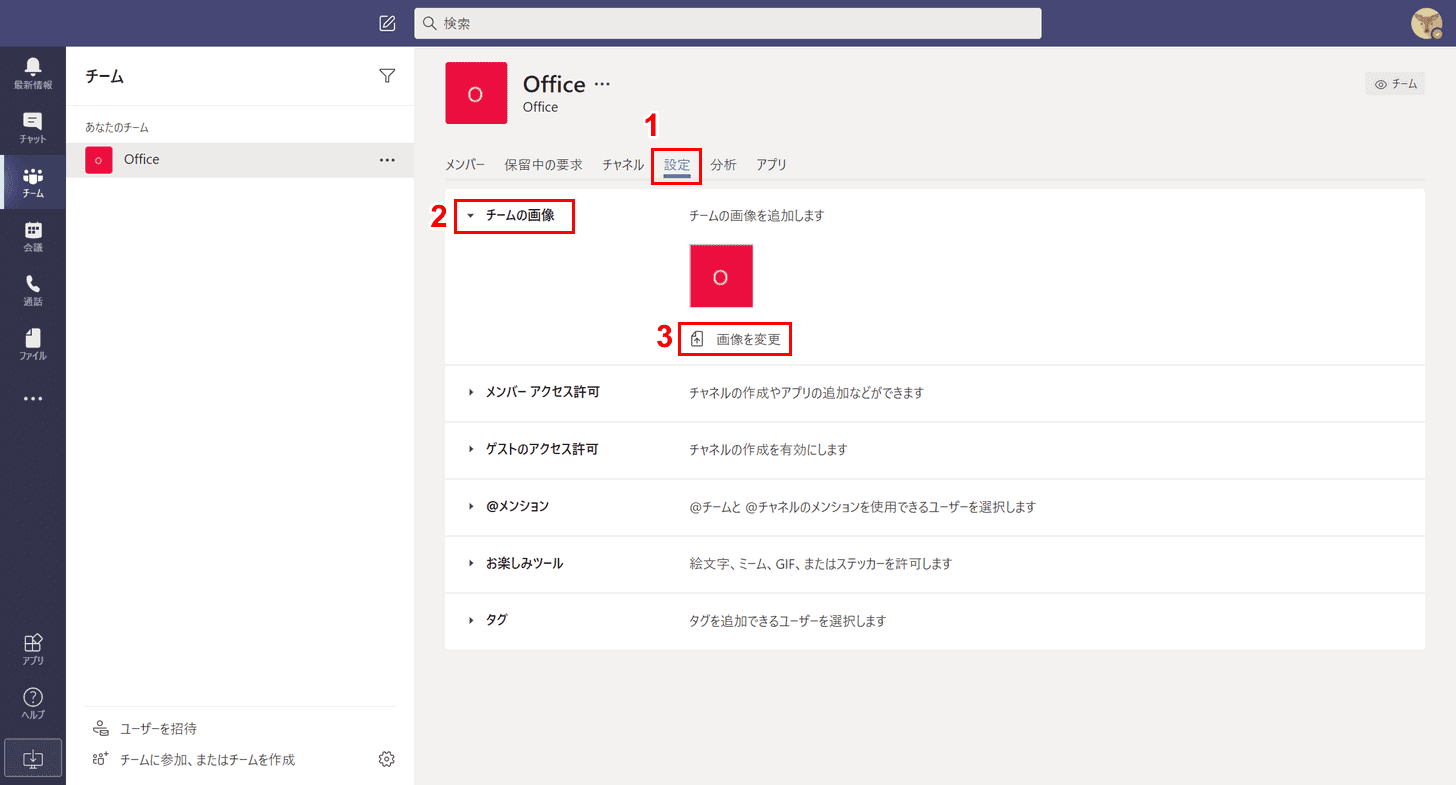Click the @チームと @チャネル description text
This screenshot has height=785, width=1456.
[862, 507]
